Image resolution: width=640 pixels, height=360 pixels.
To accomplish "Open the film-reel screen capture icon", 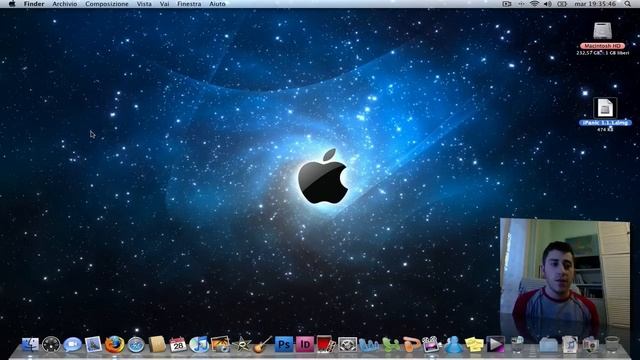I will 347,344.
